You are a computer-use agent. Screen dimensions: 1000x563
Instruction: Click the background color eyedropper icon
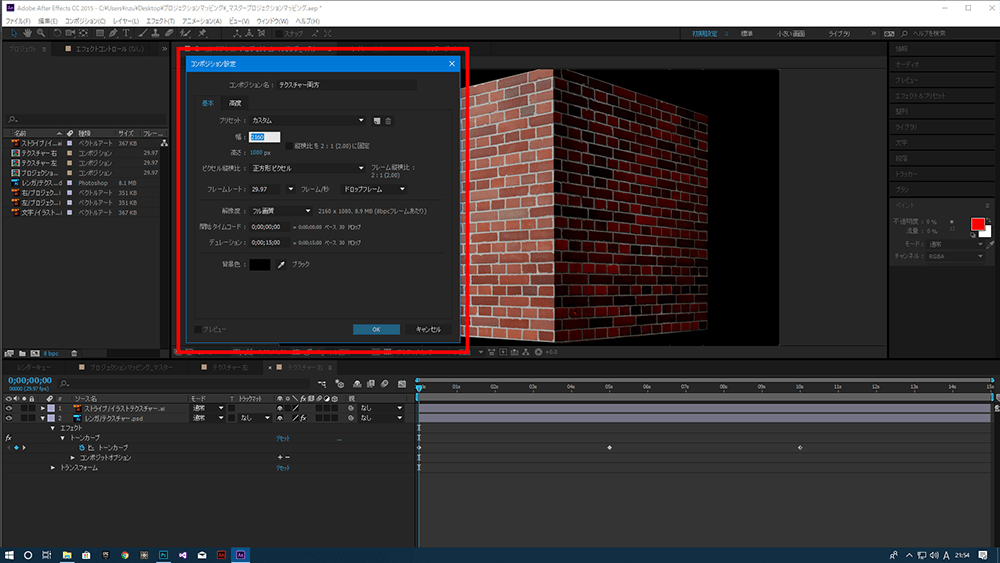(x=281, y=264)
